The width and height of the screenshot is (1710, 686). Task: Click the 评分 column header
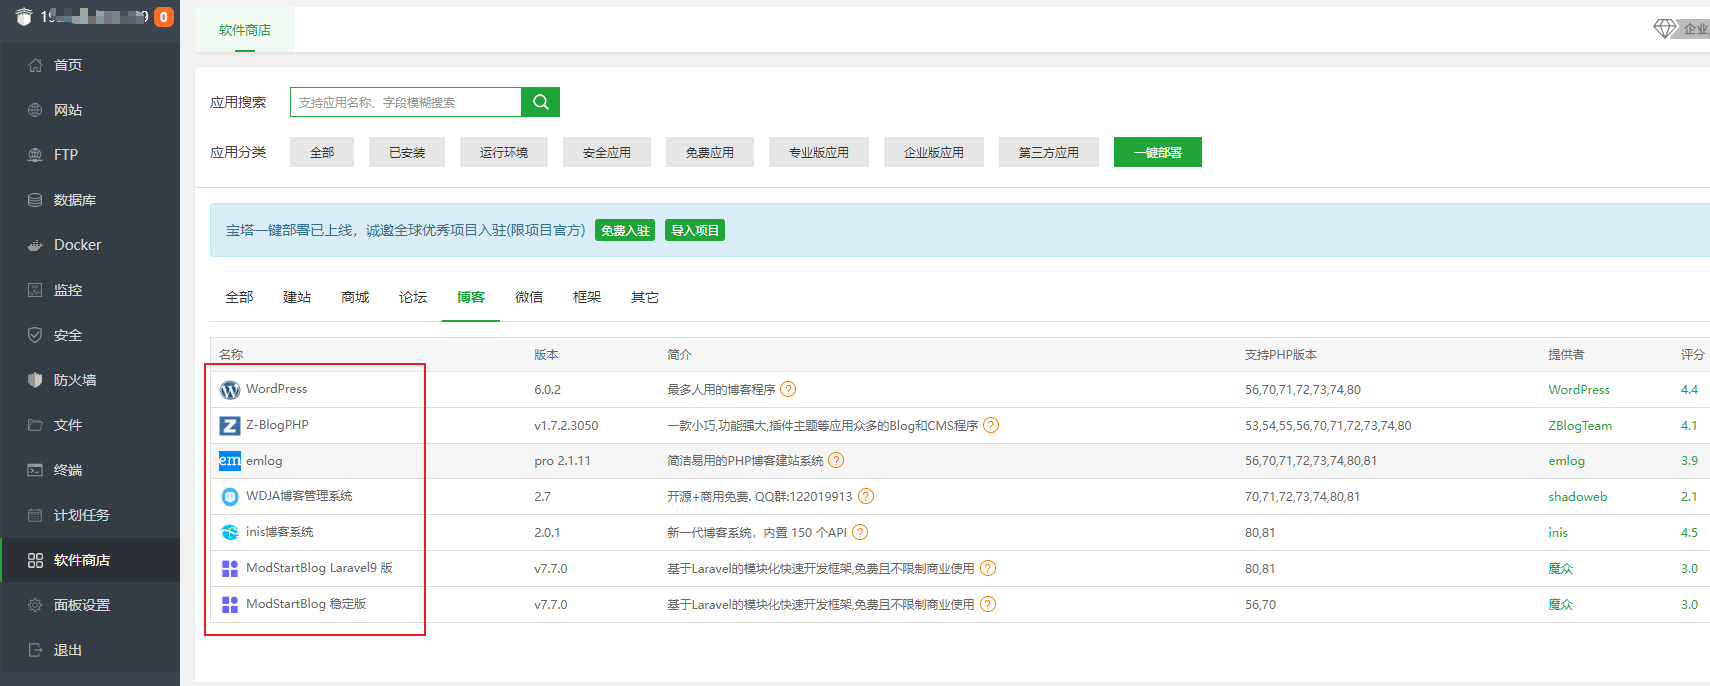click(x=1692, y=354)
